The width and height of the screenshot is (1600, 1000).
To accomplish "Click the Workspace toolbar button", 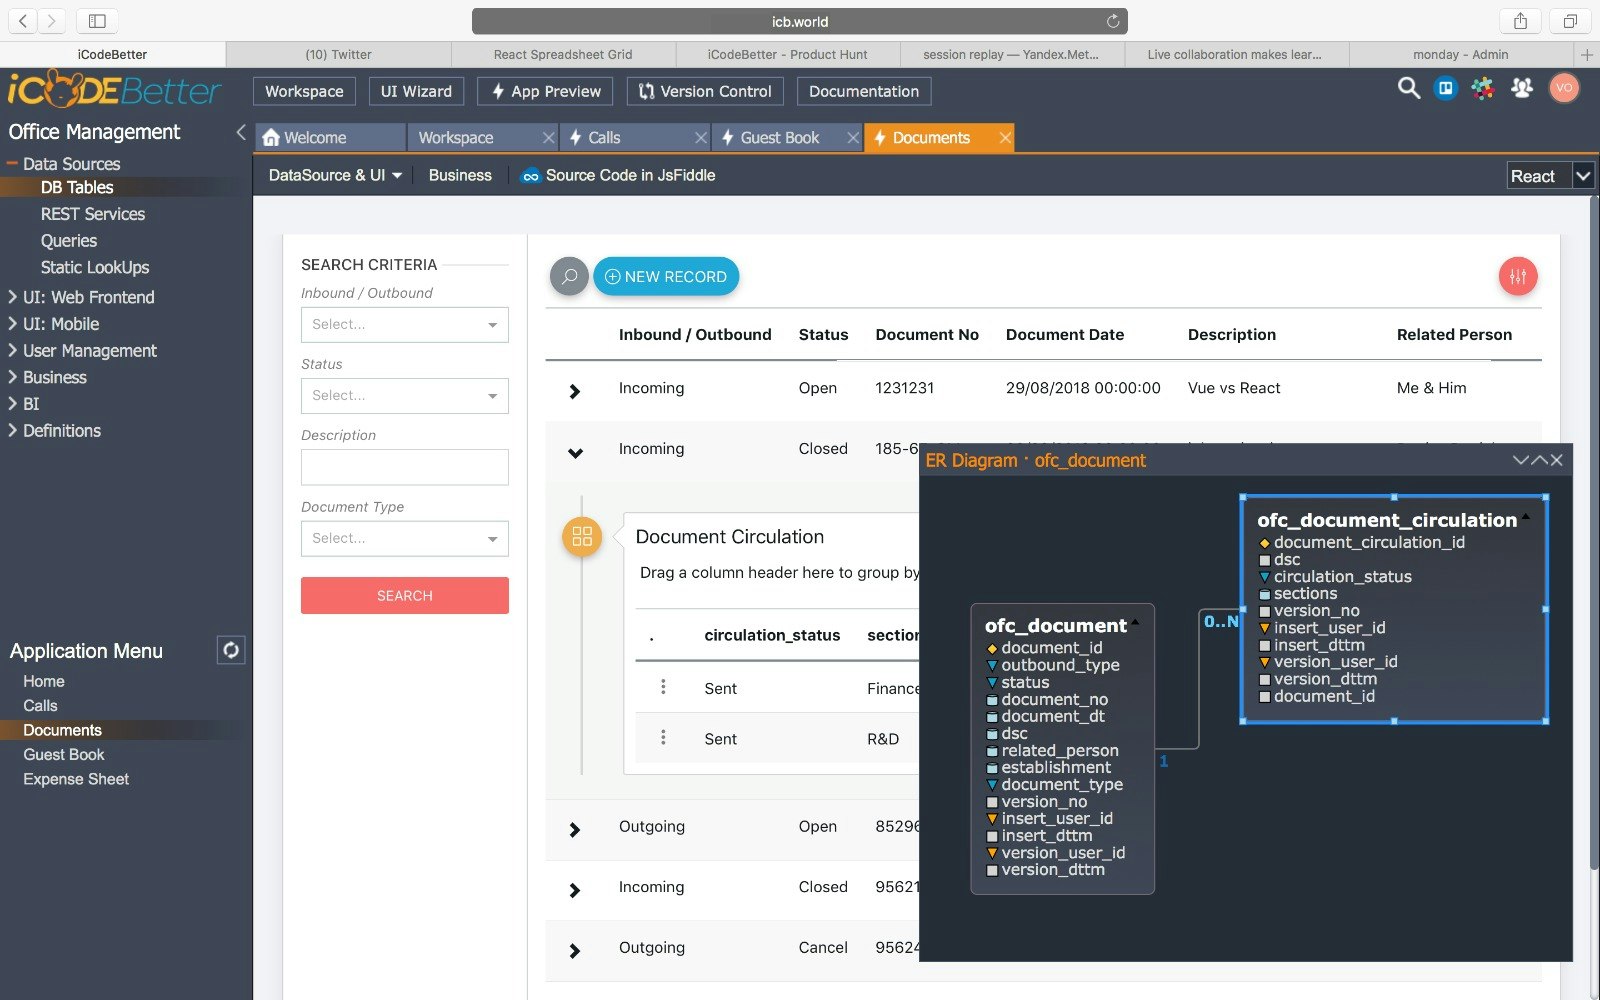I will pyautogui.click(x=304, y=91).
